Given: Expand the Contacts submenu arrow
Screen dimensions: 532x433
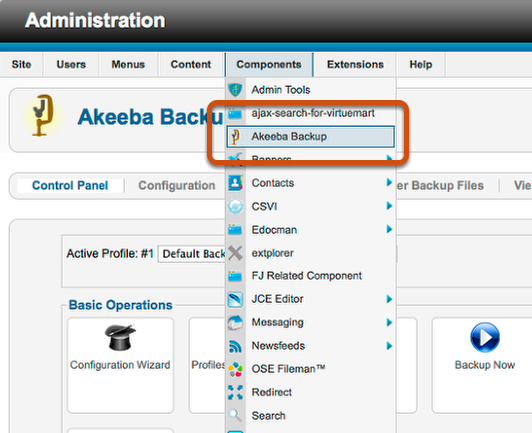Looking at the screenshot, I should point(389,183).
